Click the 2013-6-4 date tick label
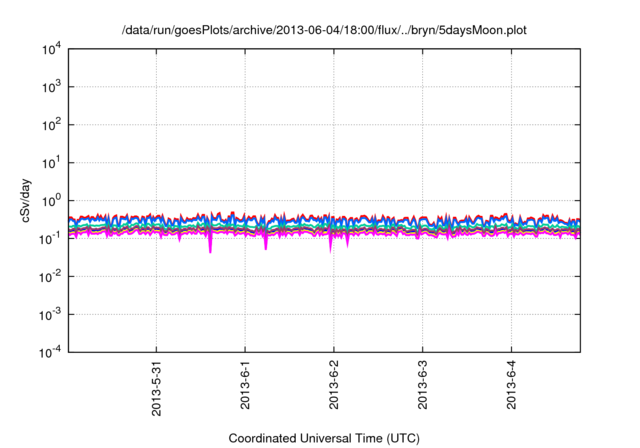Screen dimensions: 640x448 pyautogui.click(x=511, y=385)
